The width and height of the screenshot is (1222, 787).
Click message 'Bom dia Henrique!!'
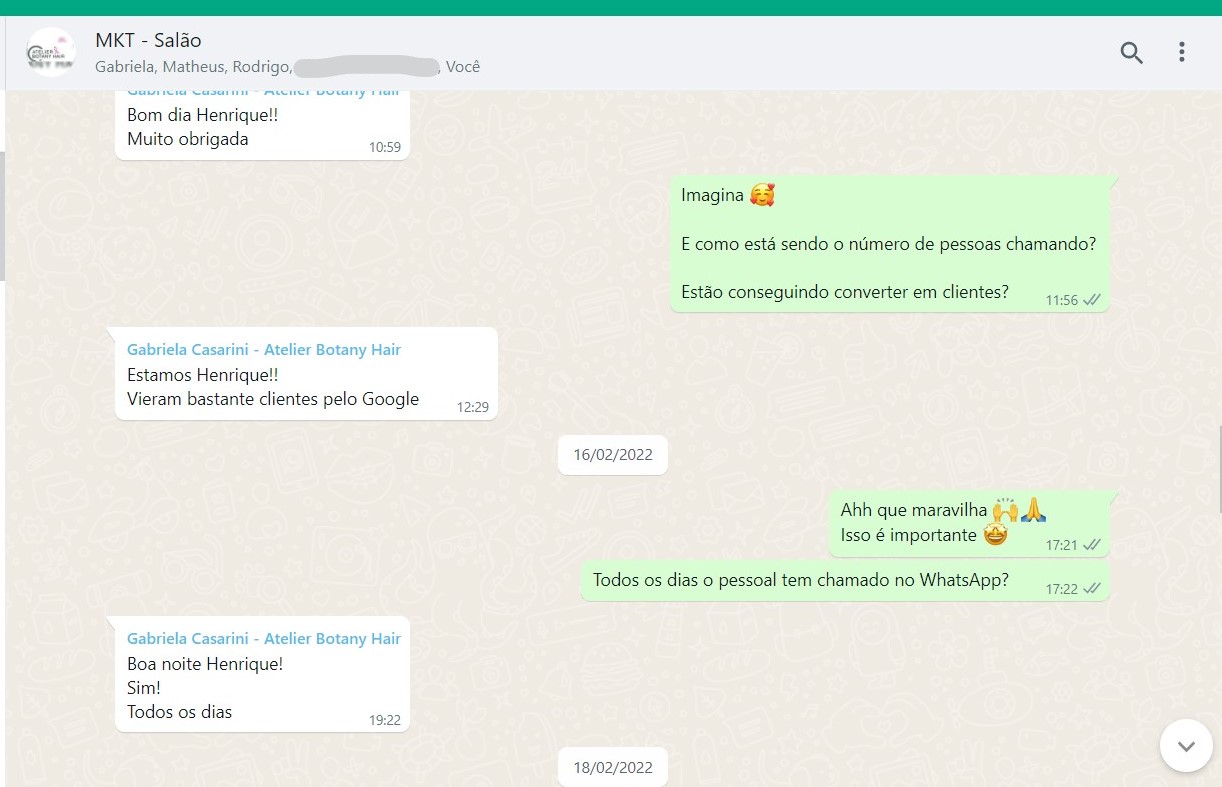point(203,115)
